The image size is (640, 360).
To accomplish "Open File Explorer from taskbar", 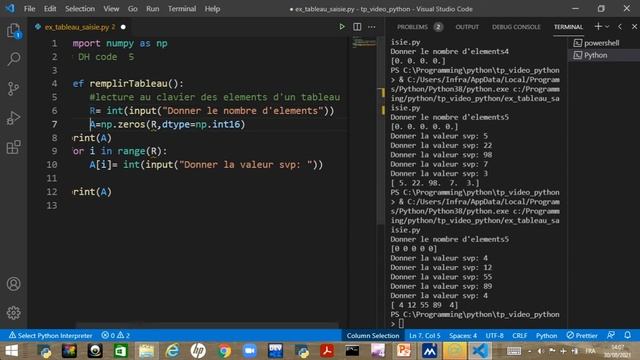I will tap(147, 351).
